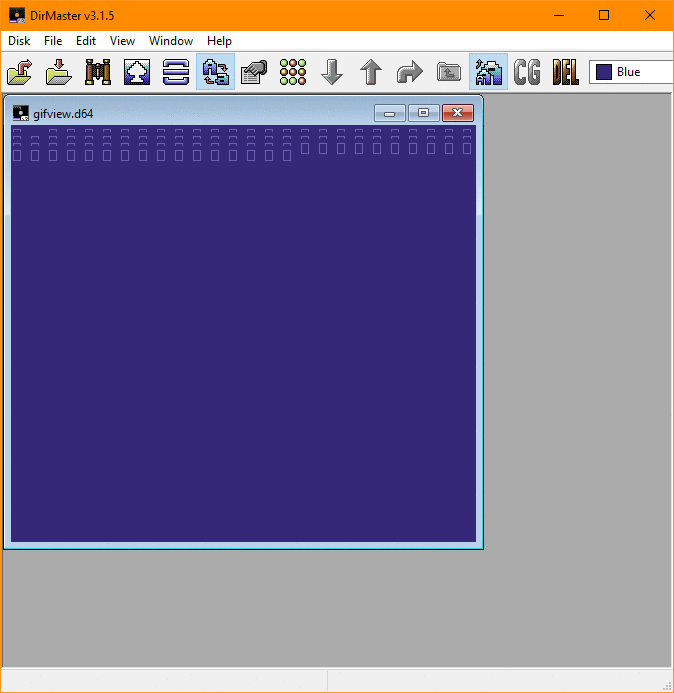This screenshot has height=693, width=674.
Task: Move entry down with down arrow
Action: pos(332,72)
